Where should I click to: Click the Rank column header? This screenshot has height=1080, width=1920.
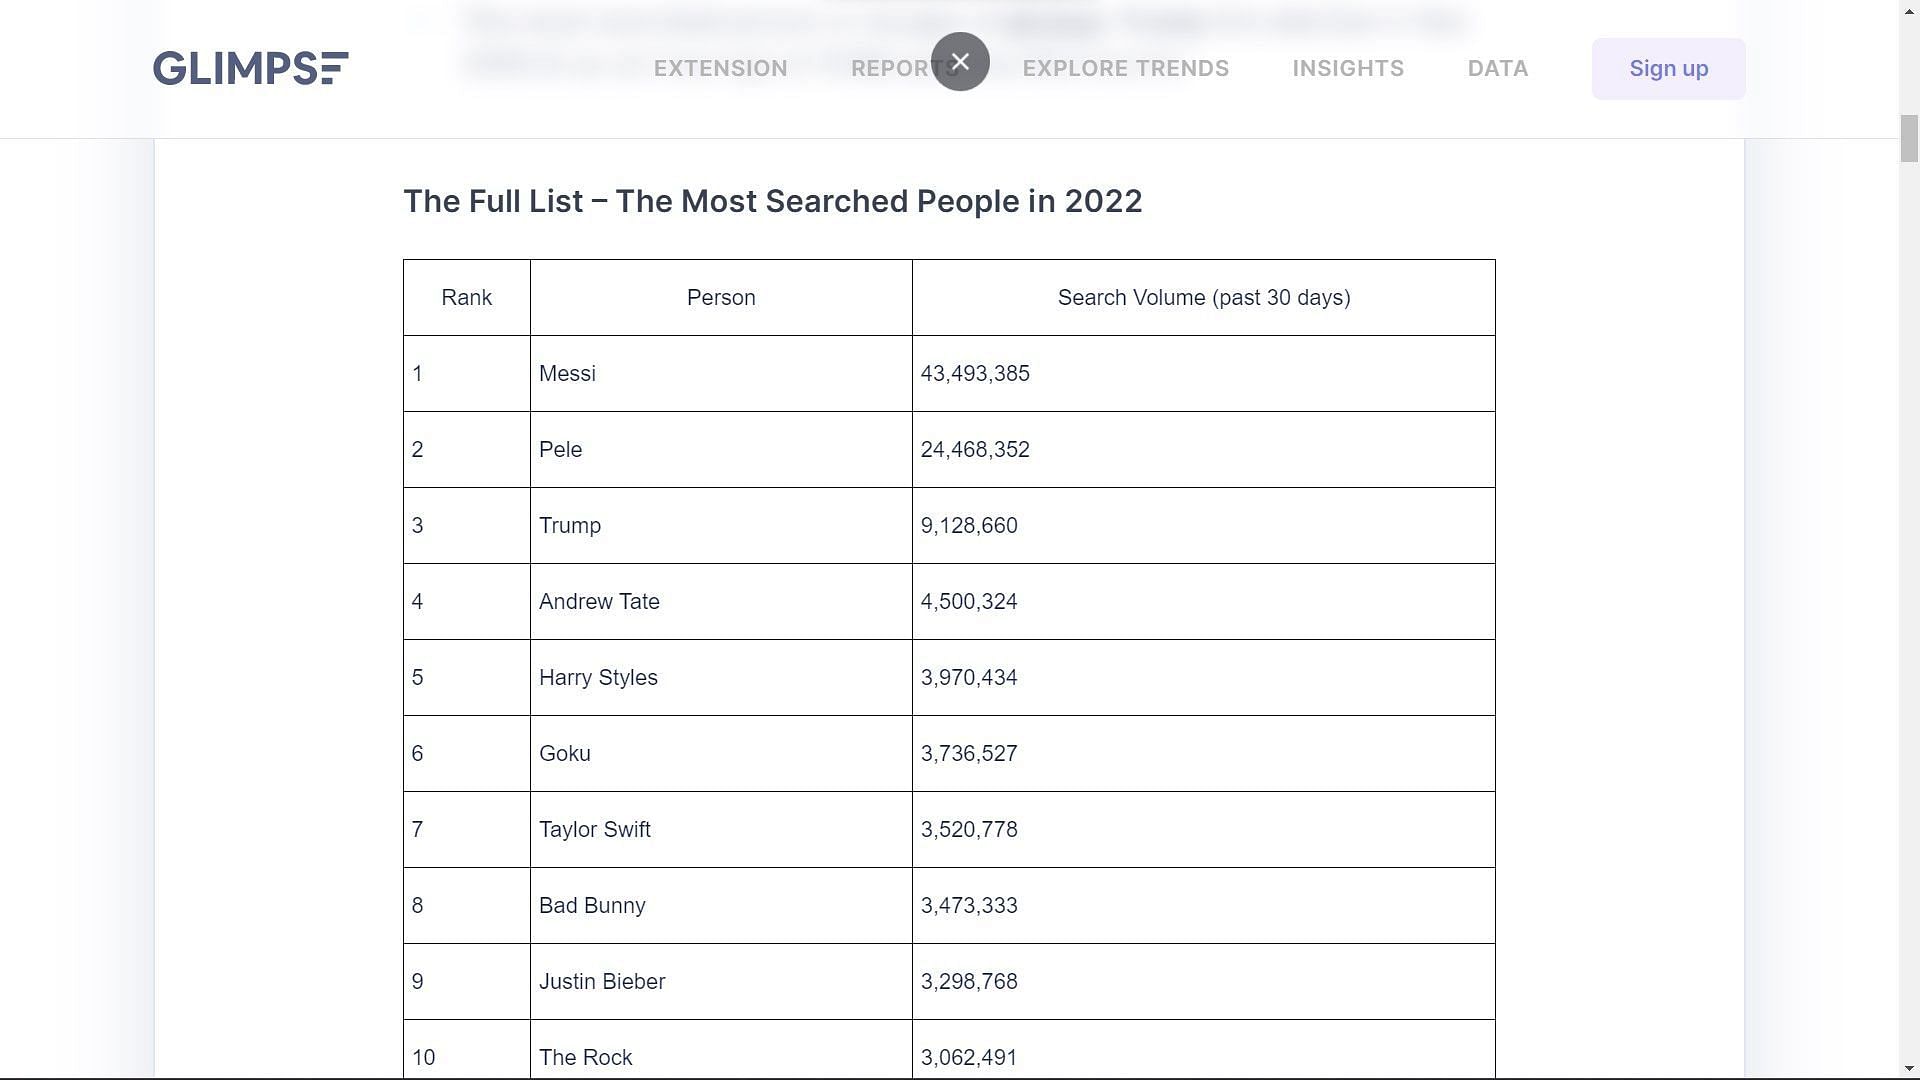[467, 298]
